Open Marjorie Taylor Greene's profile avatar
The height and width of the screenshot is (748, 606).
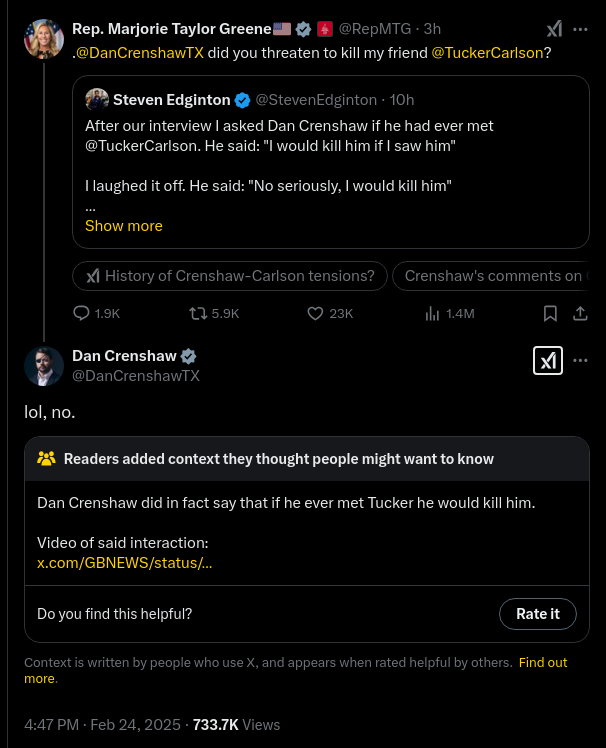click(44, 38)
